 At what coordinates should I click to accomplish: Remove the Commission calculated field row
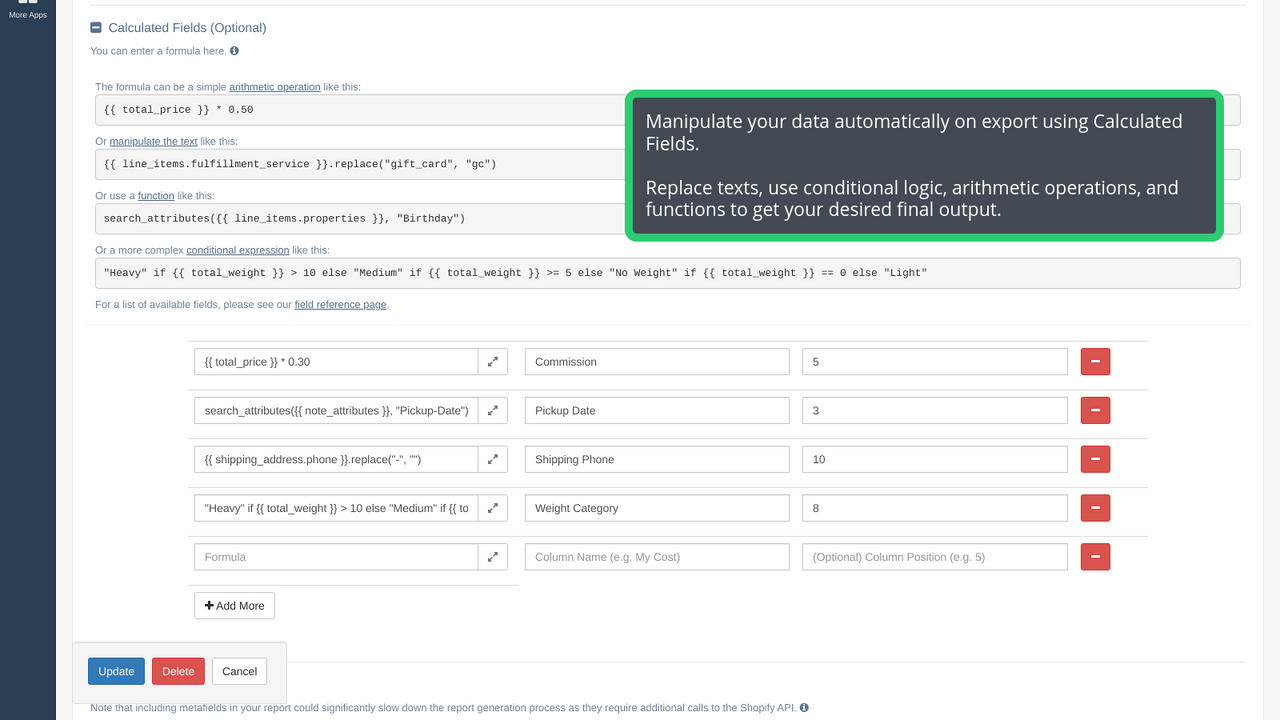pyautogui.click(x=1095, y=361)
